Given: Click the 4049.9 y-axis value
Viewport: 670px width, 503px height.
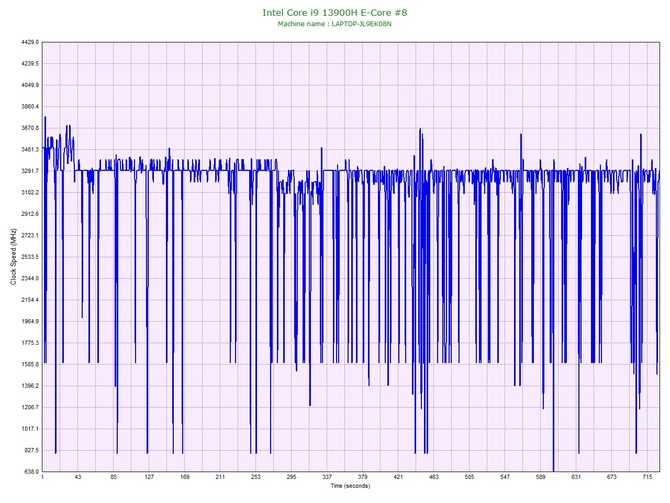Looking at the screenshot, I should (30, 85).
